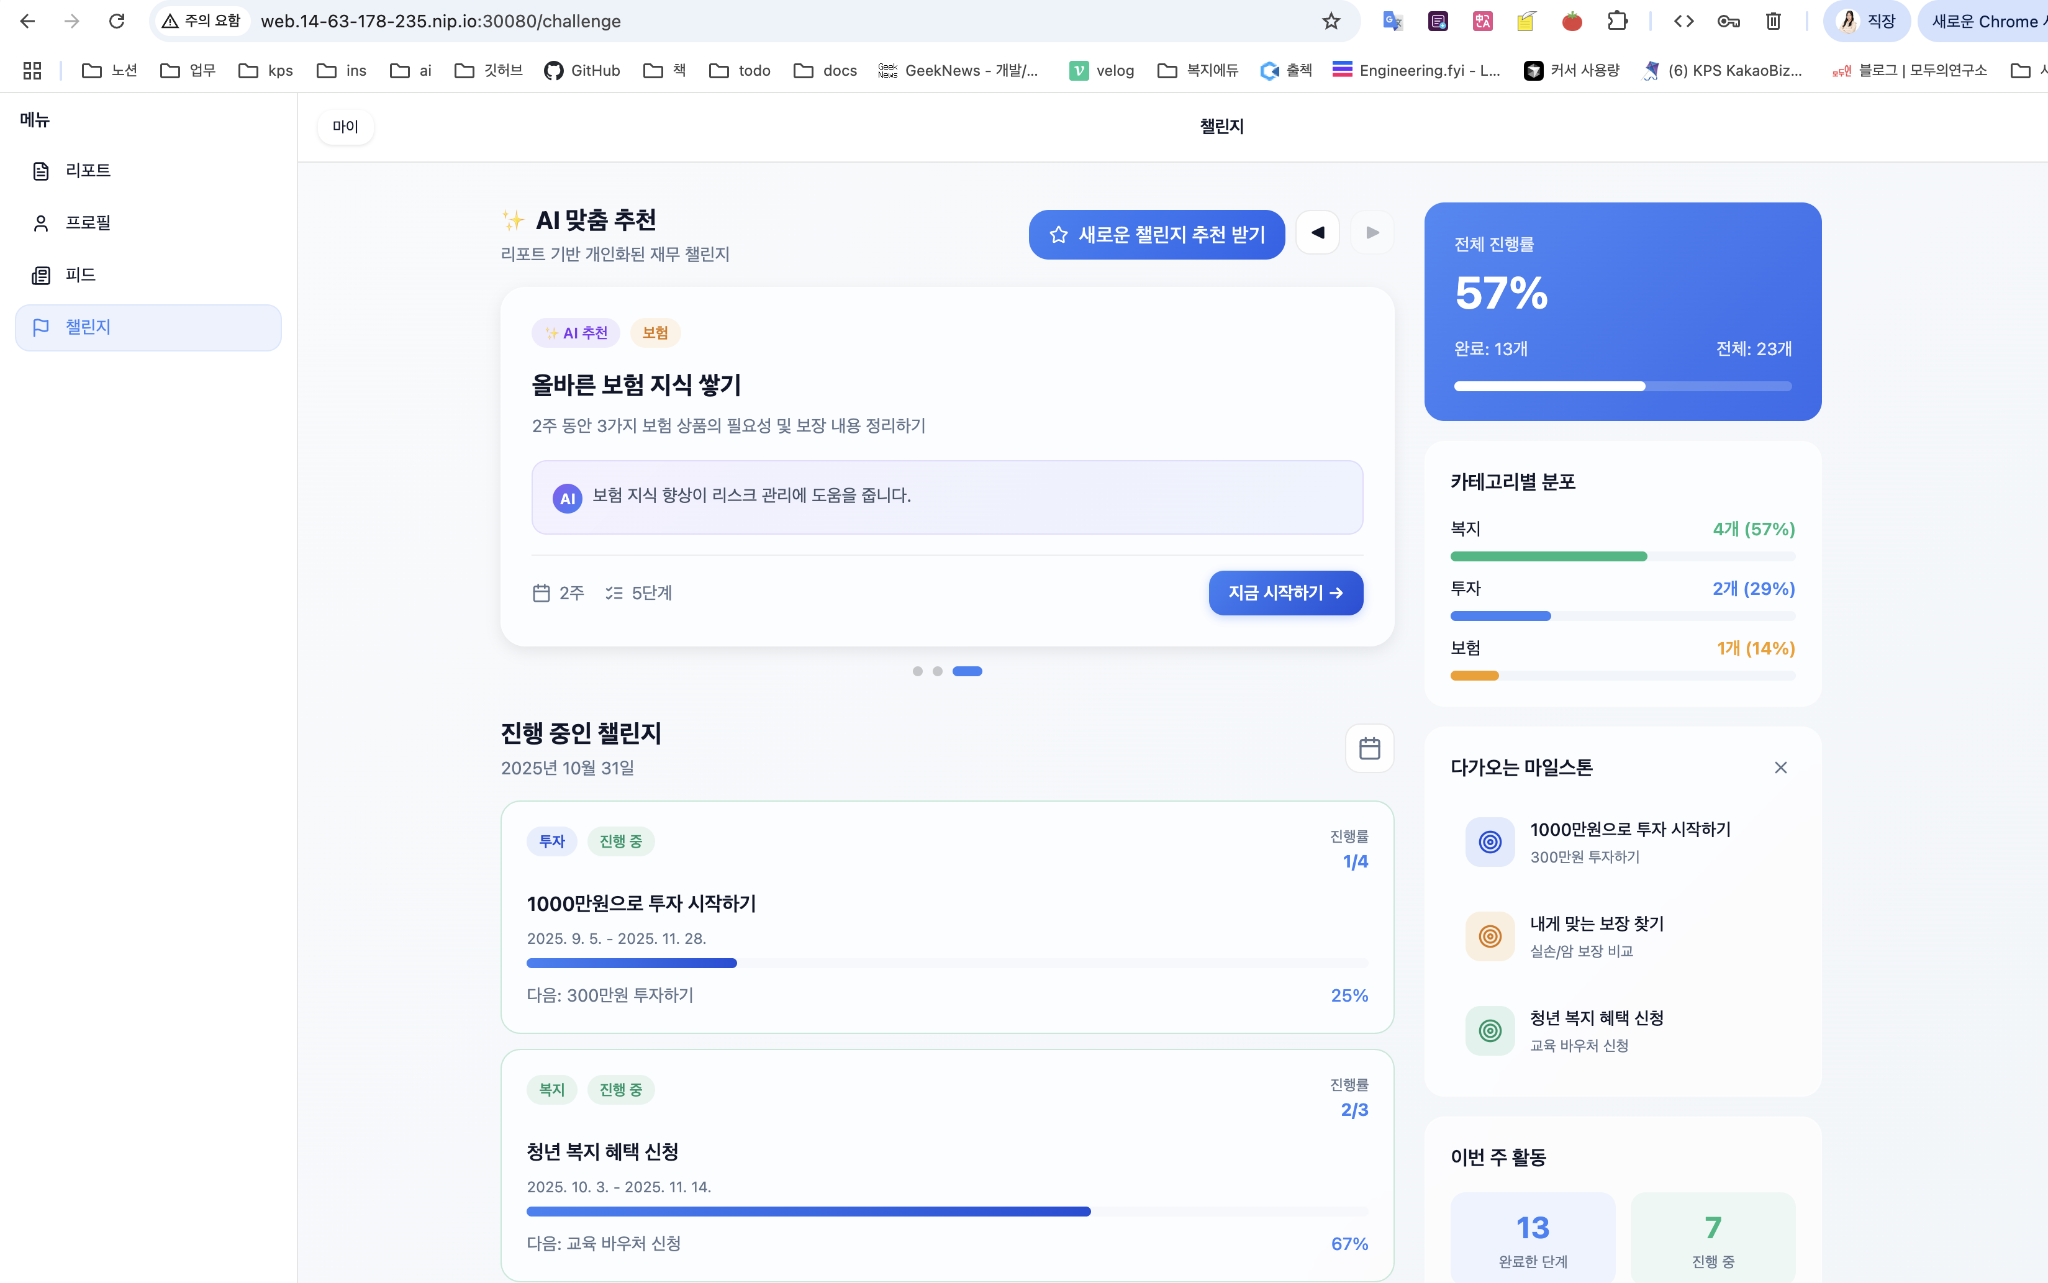Open the 업무 bookmark folder
This screenshot has height=1283, width=2048.
pyautogui.click(x=188, y=70)
